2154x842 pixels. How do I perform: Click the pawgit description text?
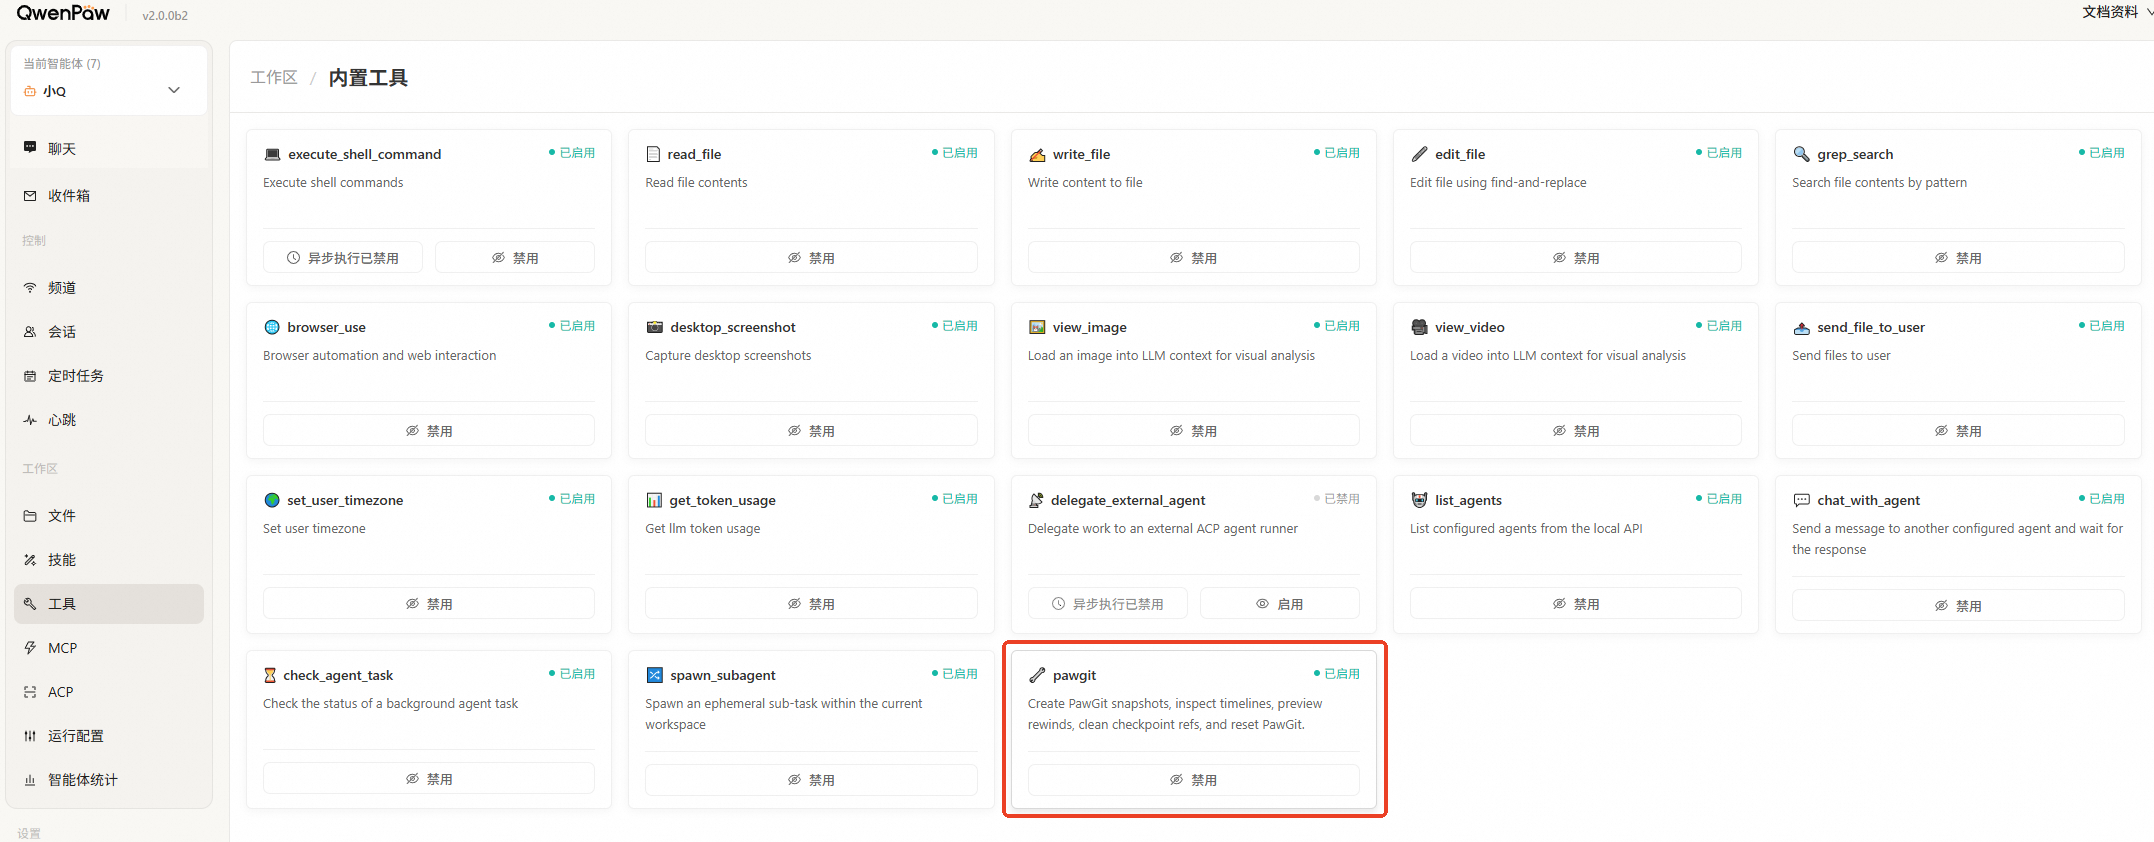[1175, 714]
